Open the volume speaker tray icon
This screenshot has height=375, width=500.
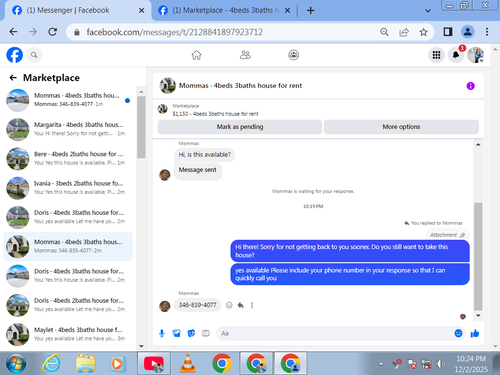tap(441, 364)
